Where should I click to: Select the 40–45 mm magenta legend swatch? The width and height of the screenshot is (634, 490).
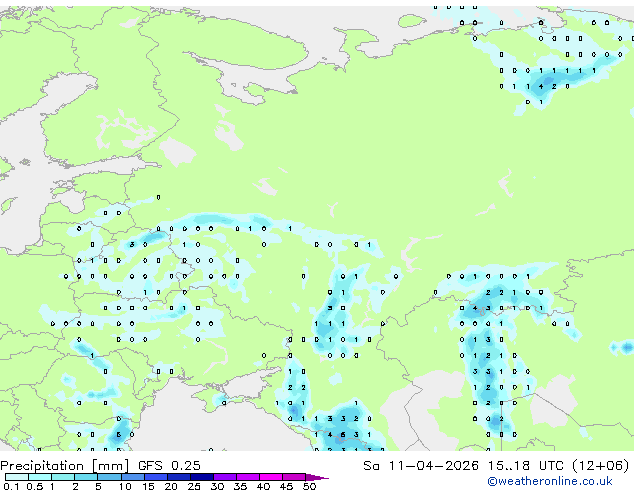(271, 477)
